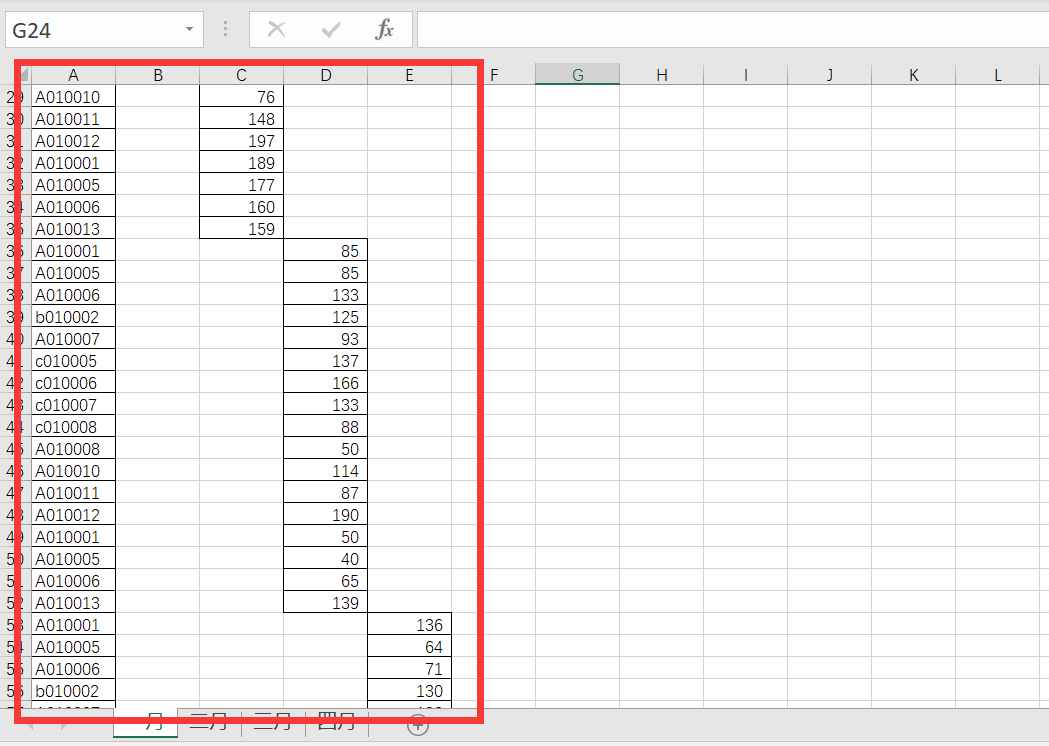This screenshot has height=746, width=1049.
Task: Click cell A010011 in row 30
Action: click(74, 119)
